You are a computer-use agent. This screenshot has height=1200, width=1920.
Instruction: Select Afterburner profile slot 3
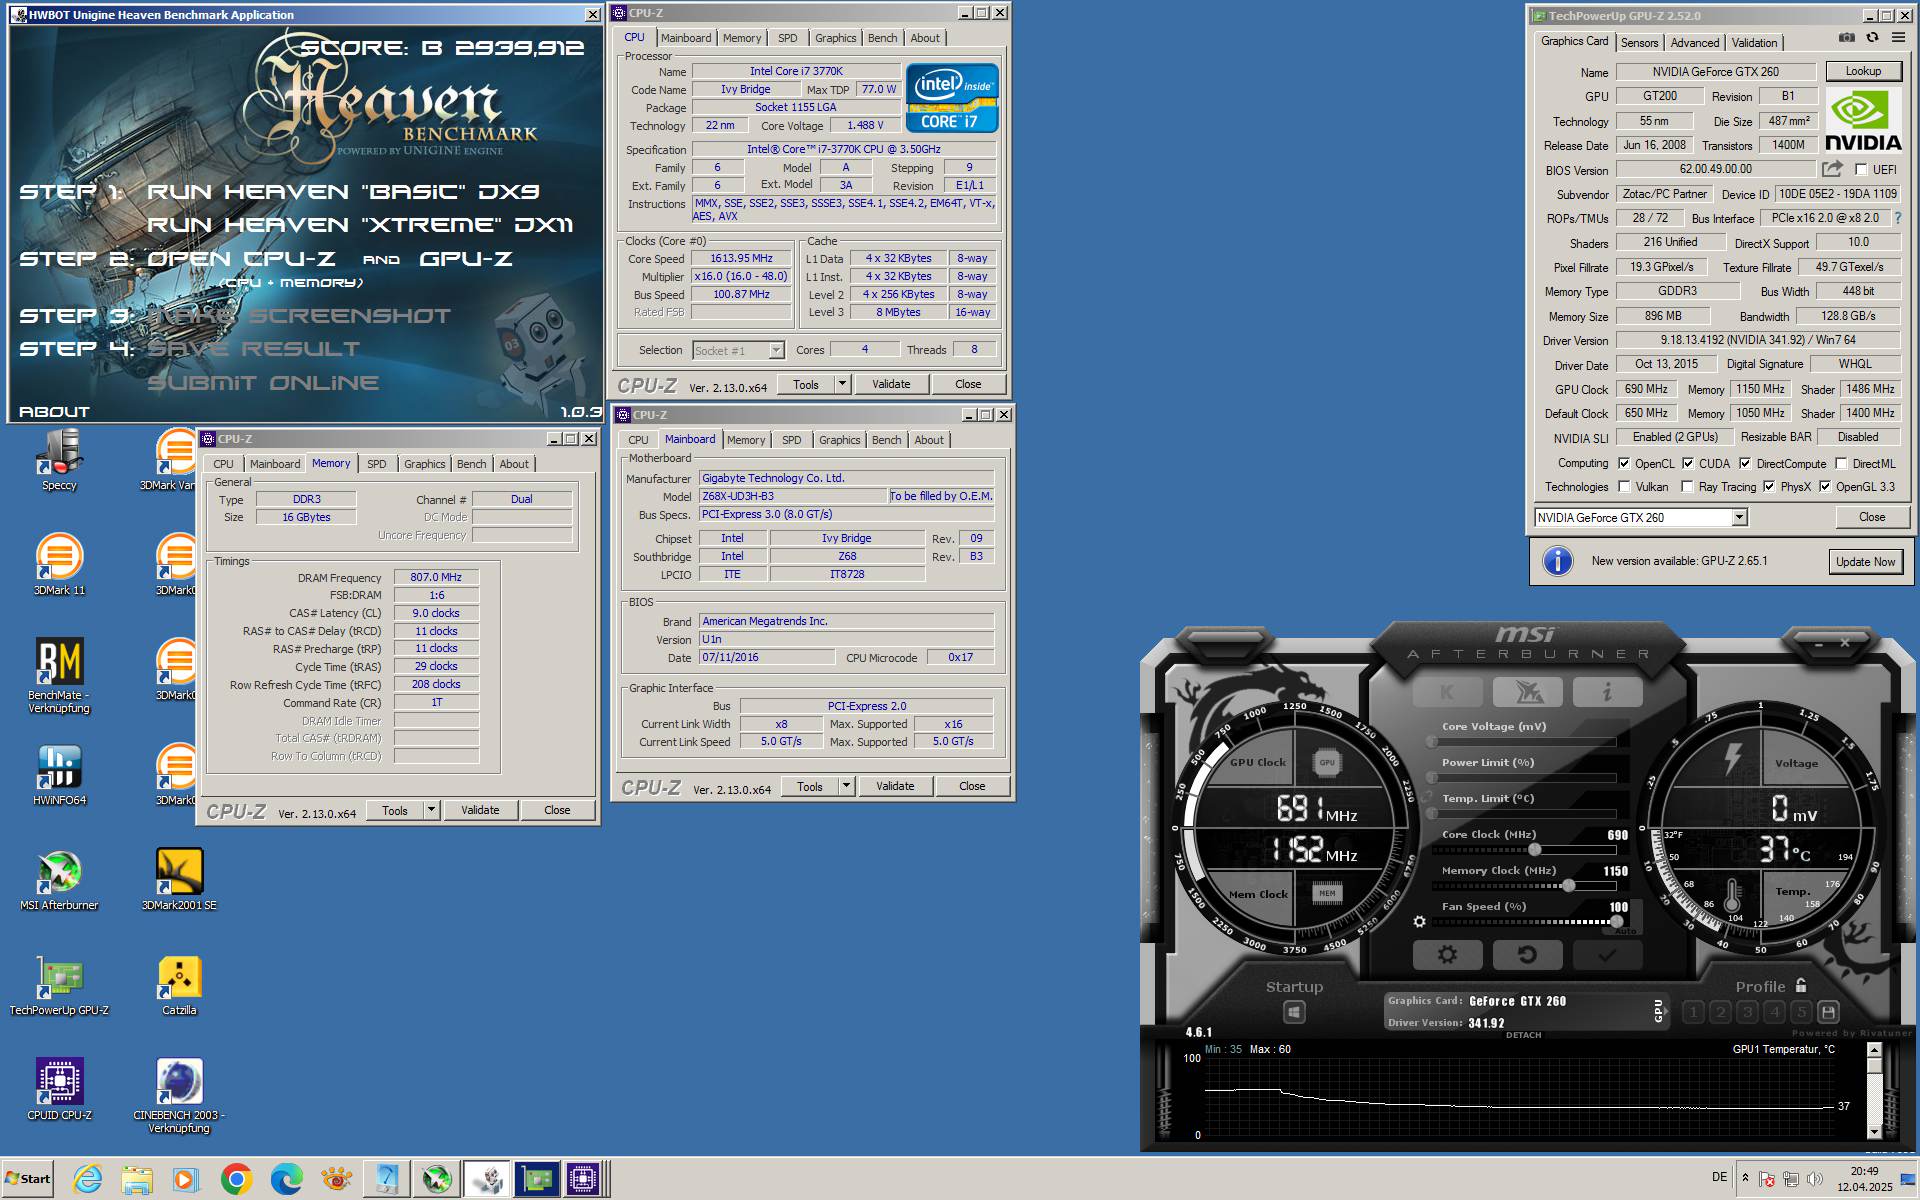(x=1747, y=1012)
